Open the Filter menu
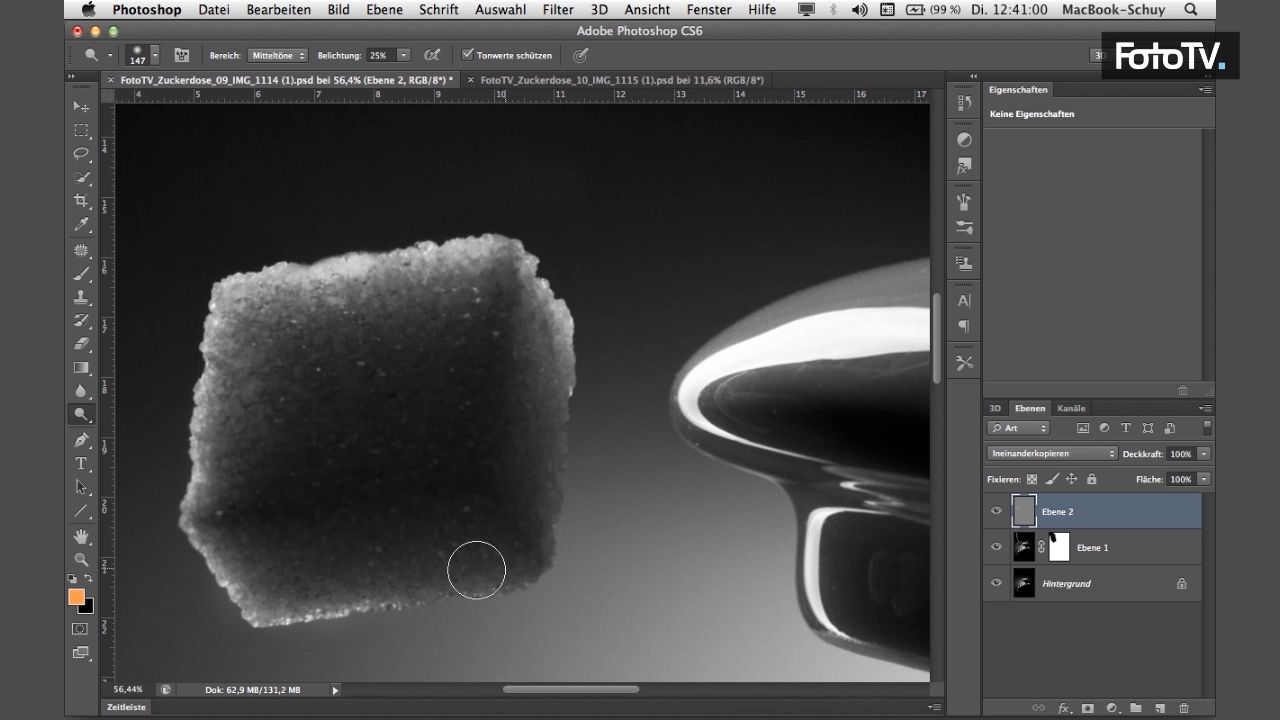Image resolution: width=1280 pixels, height=720 pixels. coord(558,9)
